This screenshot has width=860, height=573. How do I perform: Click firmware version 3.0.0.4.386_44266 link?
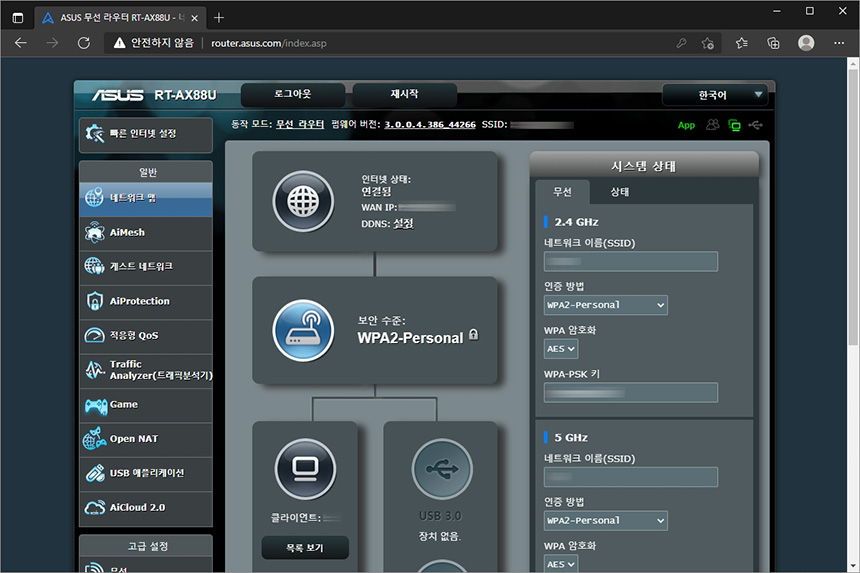pyautogui.click(x=430, y=124)
